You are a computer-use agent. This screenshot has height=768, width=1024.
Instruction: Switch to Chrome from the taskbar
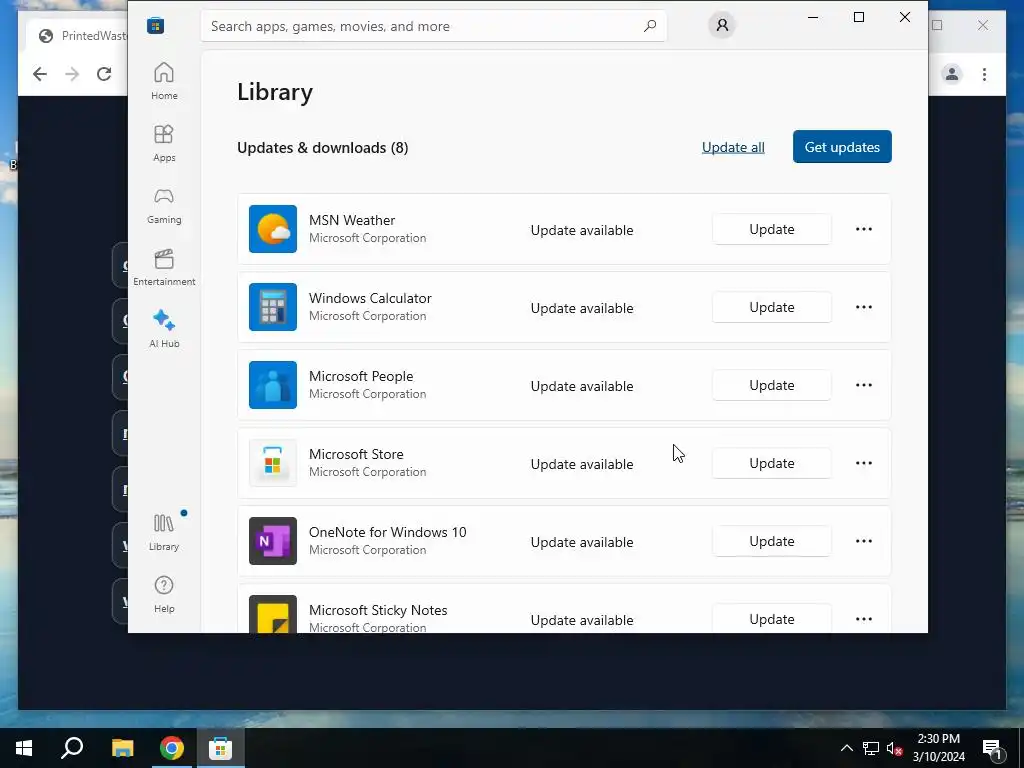(172, 748)
